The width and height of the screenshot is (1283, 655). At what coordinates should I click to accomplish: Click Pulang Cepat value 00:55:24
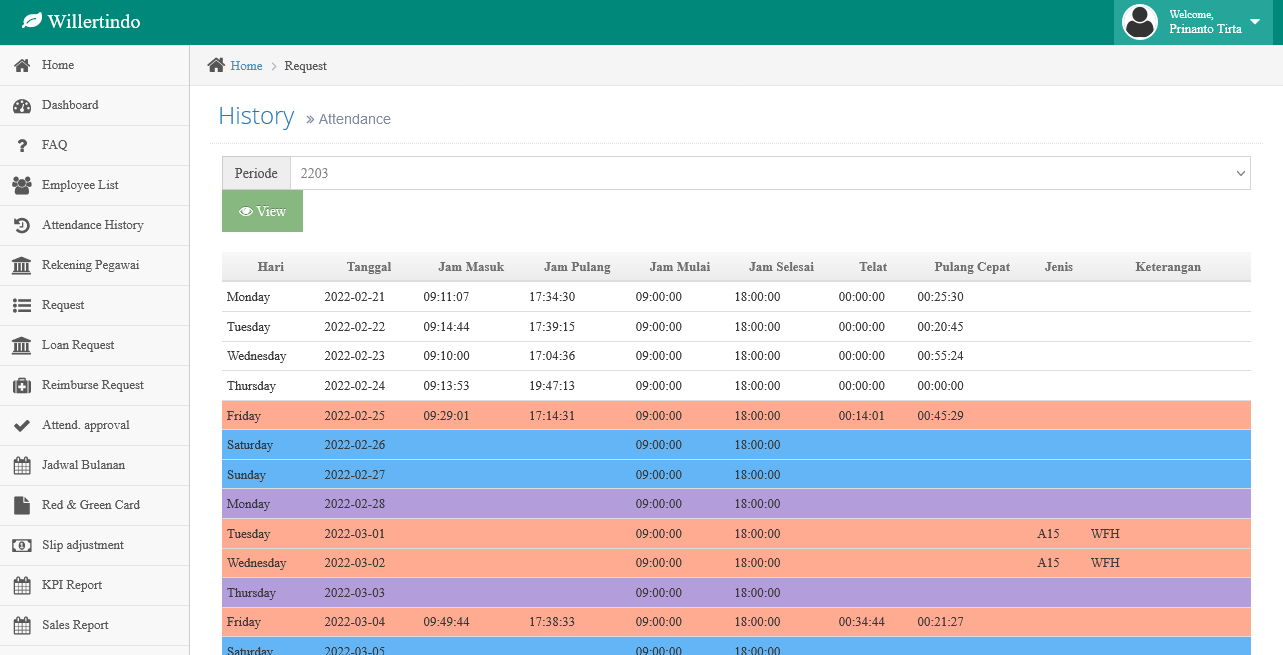(940, 356)
